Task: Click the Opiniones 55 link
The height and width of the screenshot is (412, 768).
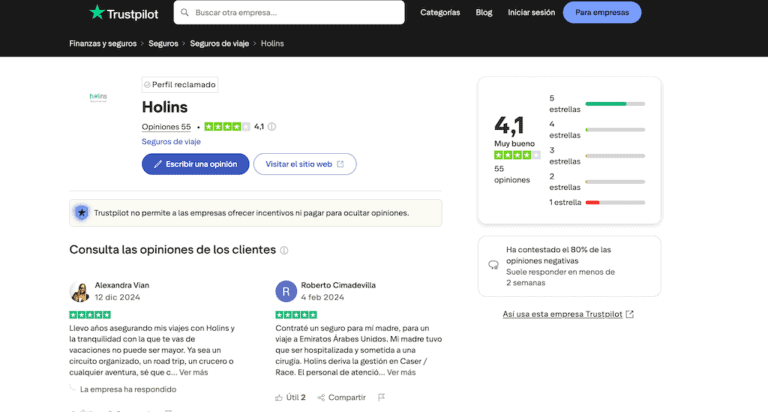Action: coord(166,127)
